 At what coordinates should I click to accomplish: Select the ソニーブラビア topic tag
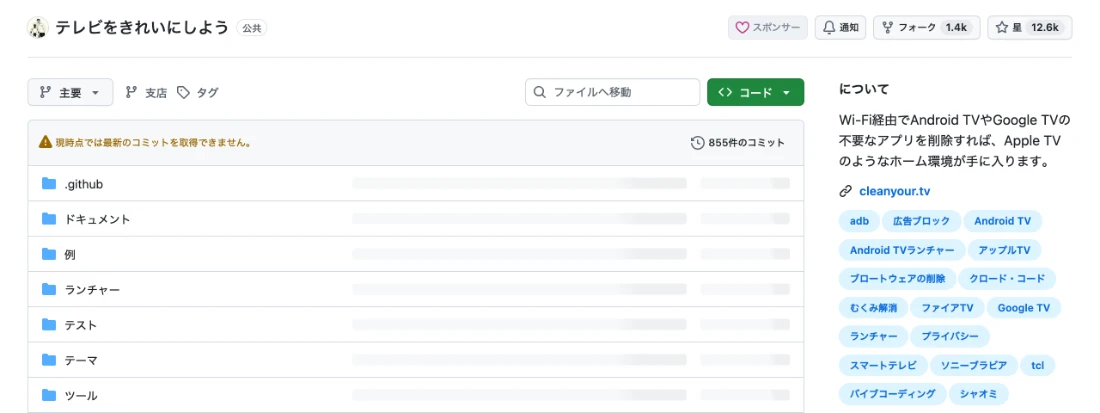(974, 365)
